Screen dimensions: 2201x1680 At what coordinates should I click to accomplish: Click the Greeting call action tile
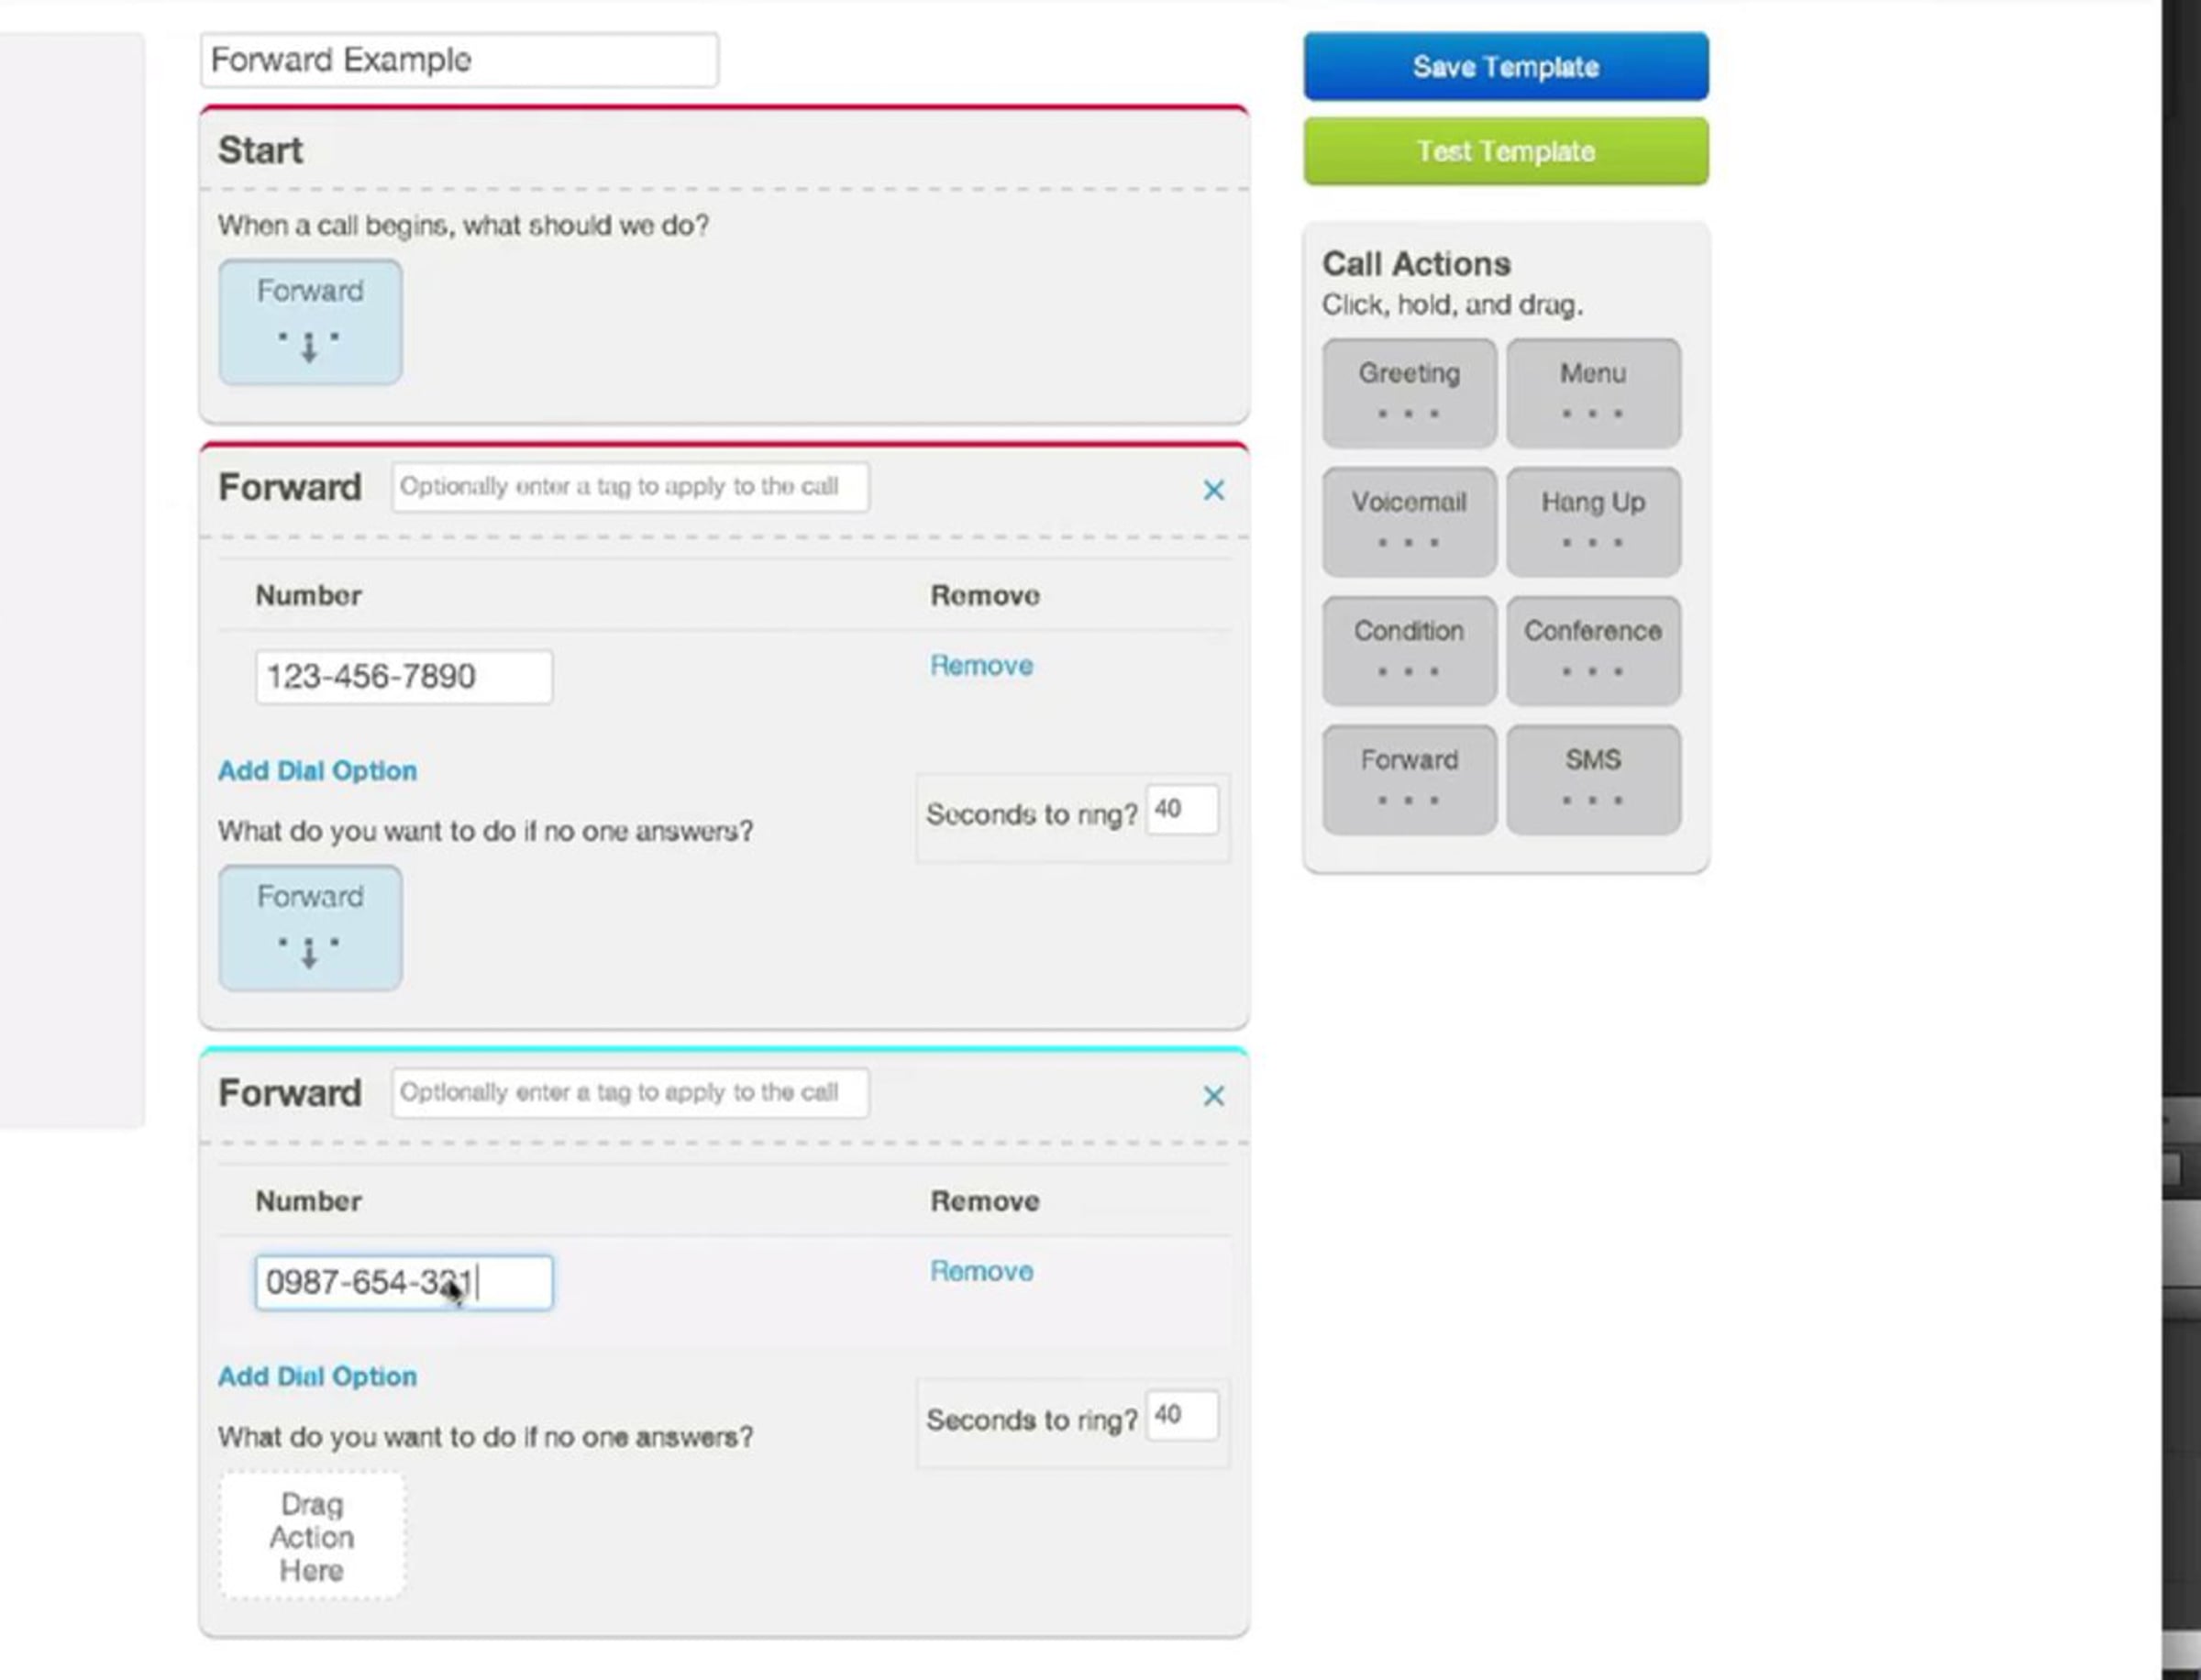[1408, 392]
